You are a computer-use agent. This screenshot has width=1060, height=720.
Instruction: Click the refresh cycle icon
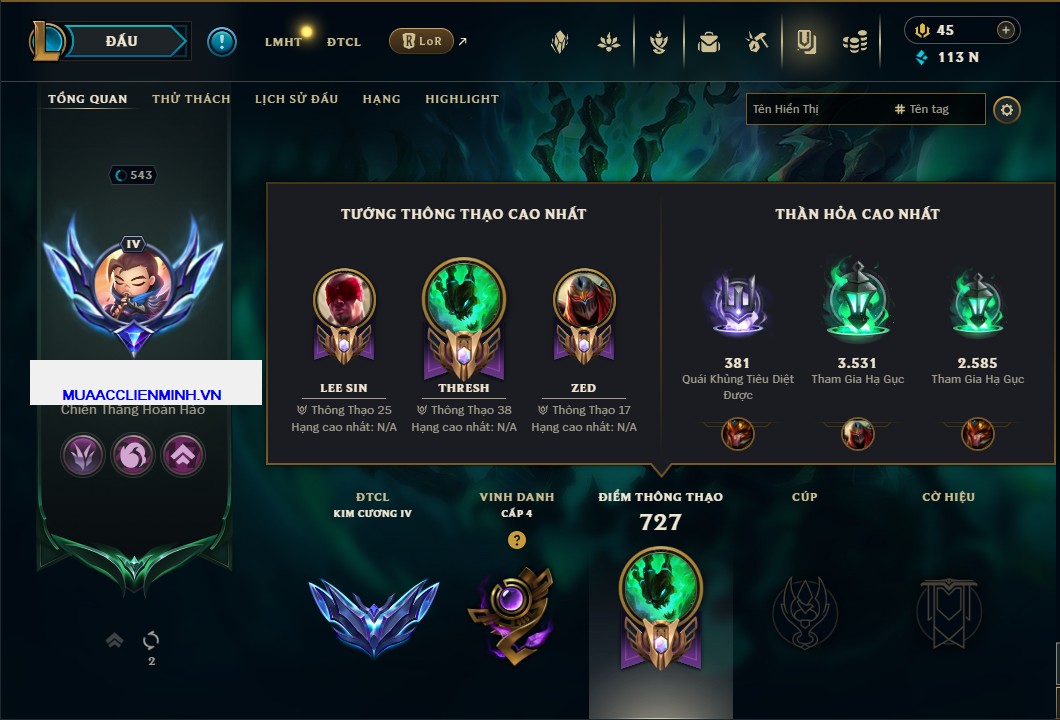click(x=151, y=640)
